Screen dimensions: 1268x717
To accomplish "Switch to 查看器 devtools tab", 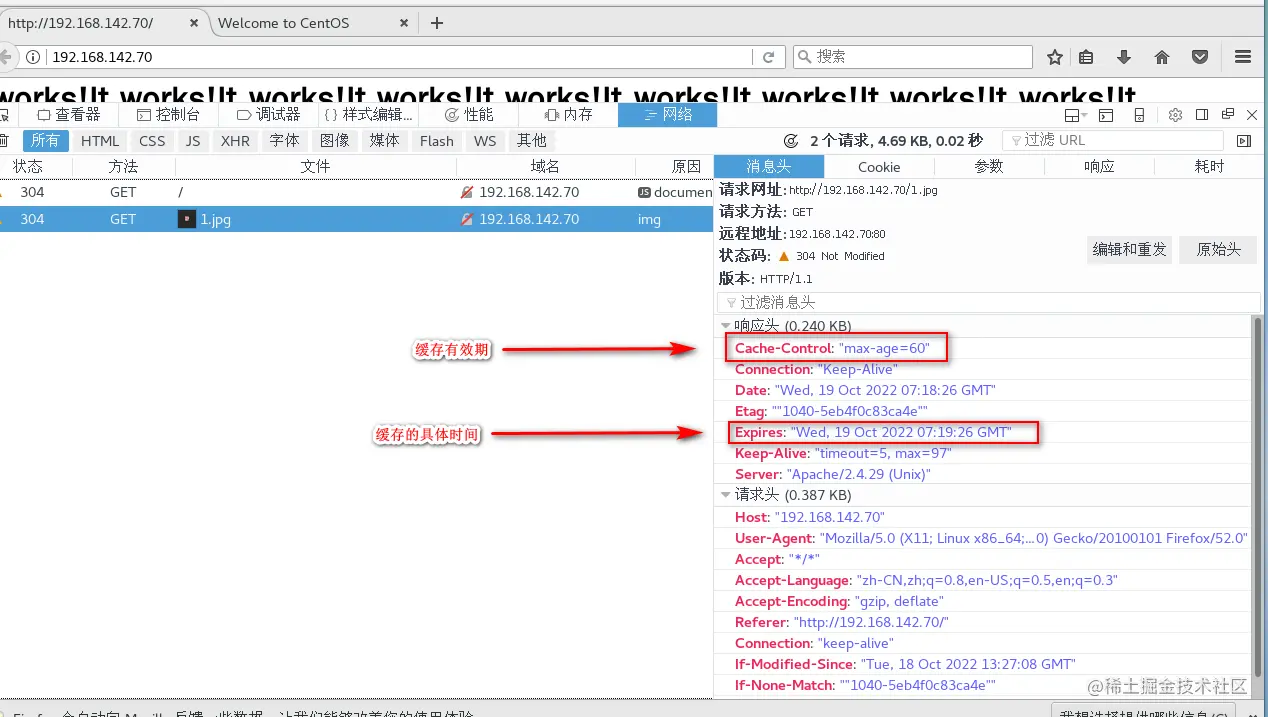I will coord(69,115).
